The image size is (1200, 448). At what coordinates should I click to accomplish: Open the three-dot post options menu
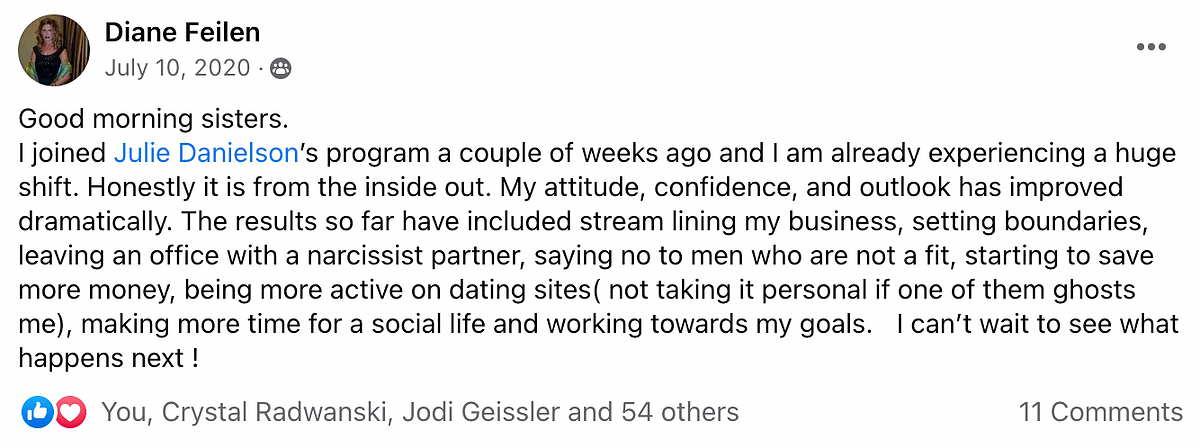click(x=1151, y=47)
